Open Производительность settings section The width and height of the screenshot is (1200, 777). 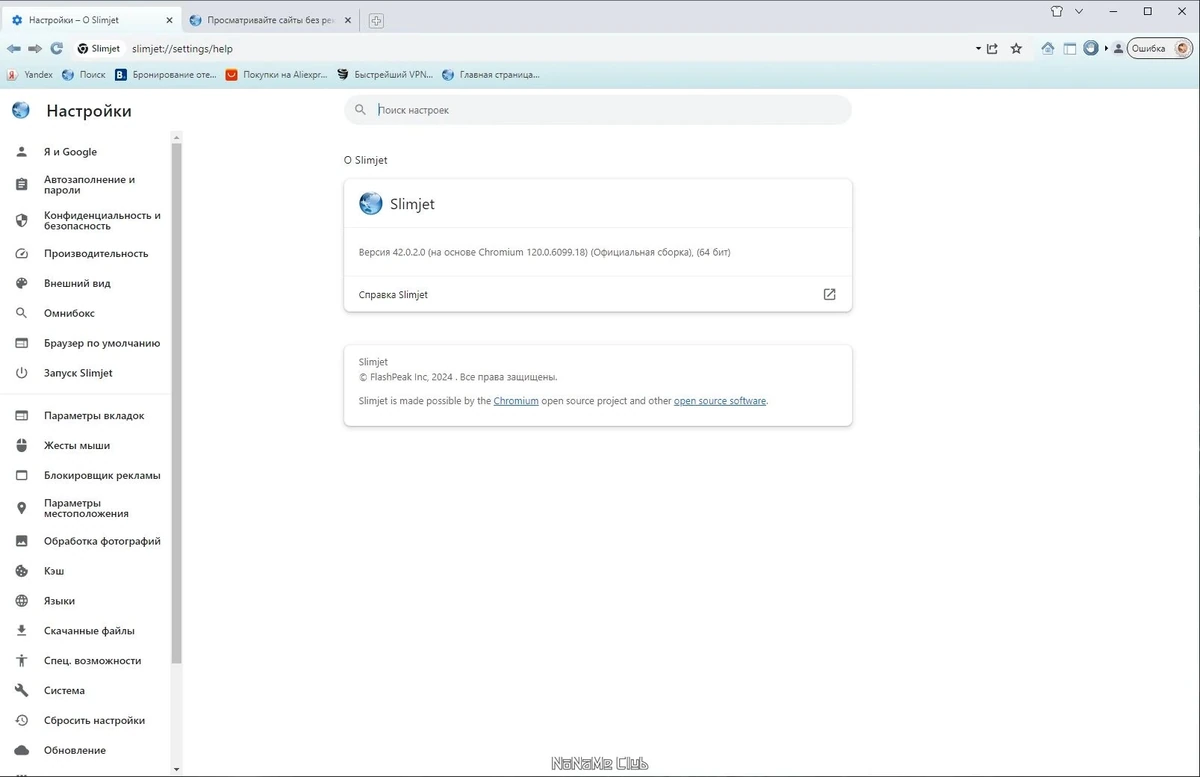click(x=86, y=253)
